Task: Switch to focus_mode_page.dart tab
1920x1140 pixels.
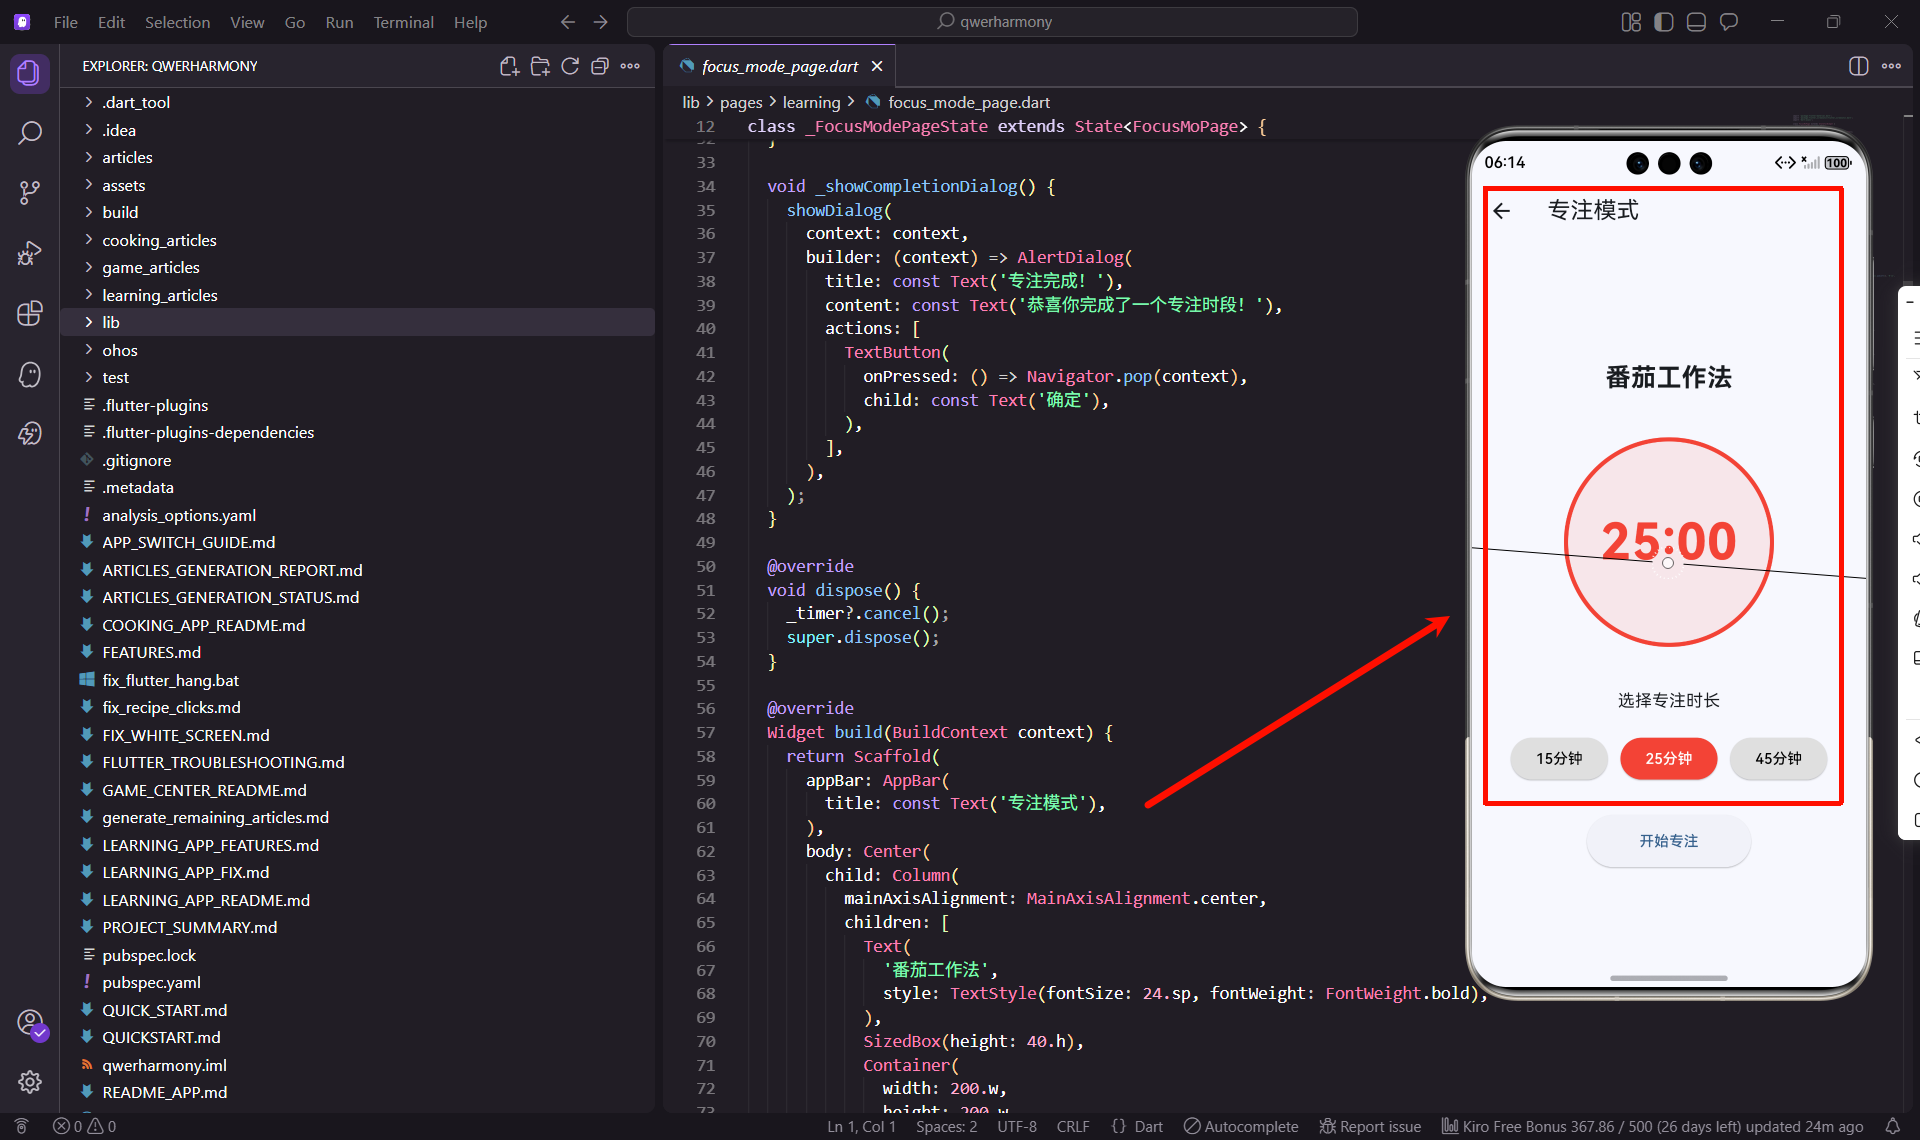Action: 779,66
